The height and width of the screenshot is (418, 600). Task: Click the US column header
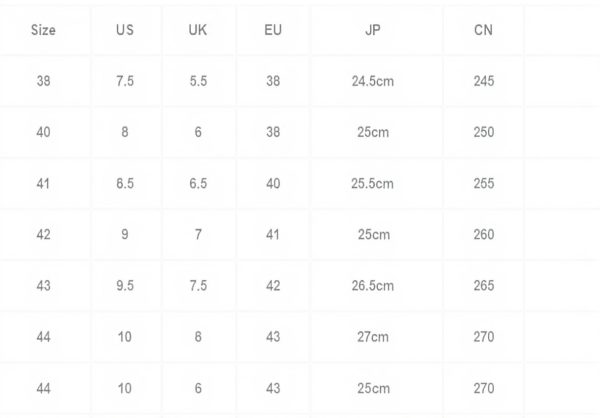pyautogui.click(x=125, y=30)
